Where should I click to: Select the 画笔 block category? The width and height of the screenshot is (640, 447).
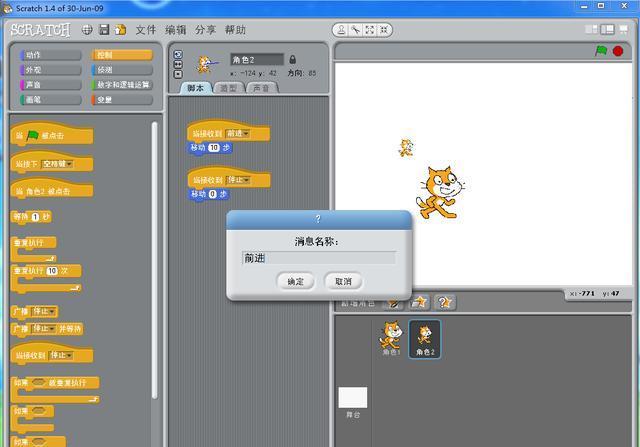pos(51,100)
